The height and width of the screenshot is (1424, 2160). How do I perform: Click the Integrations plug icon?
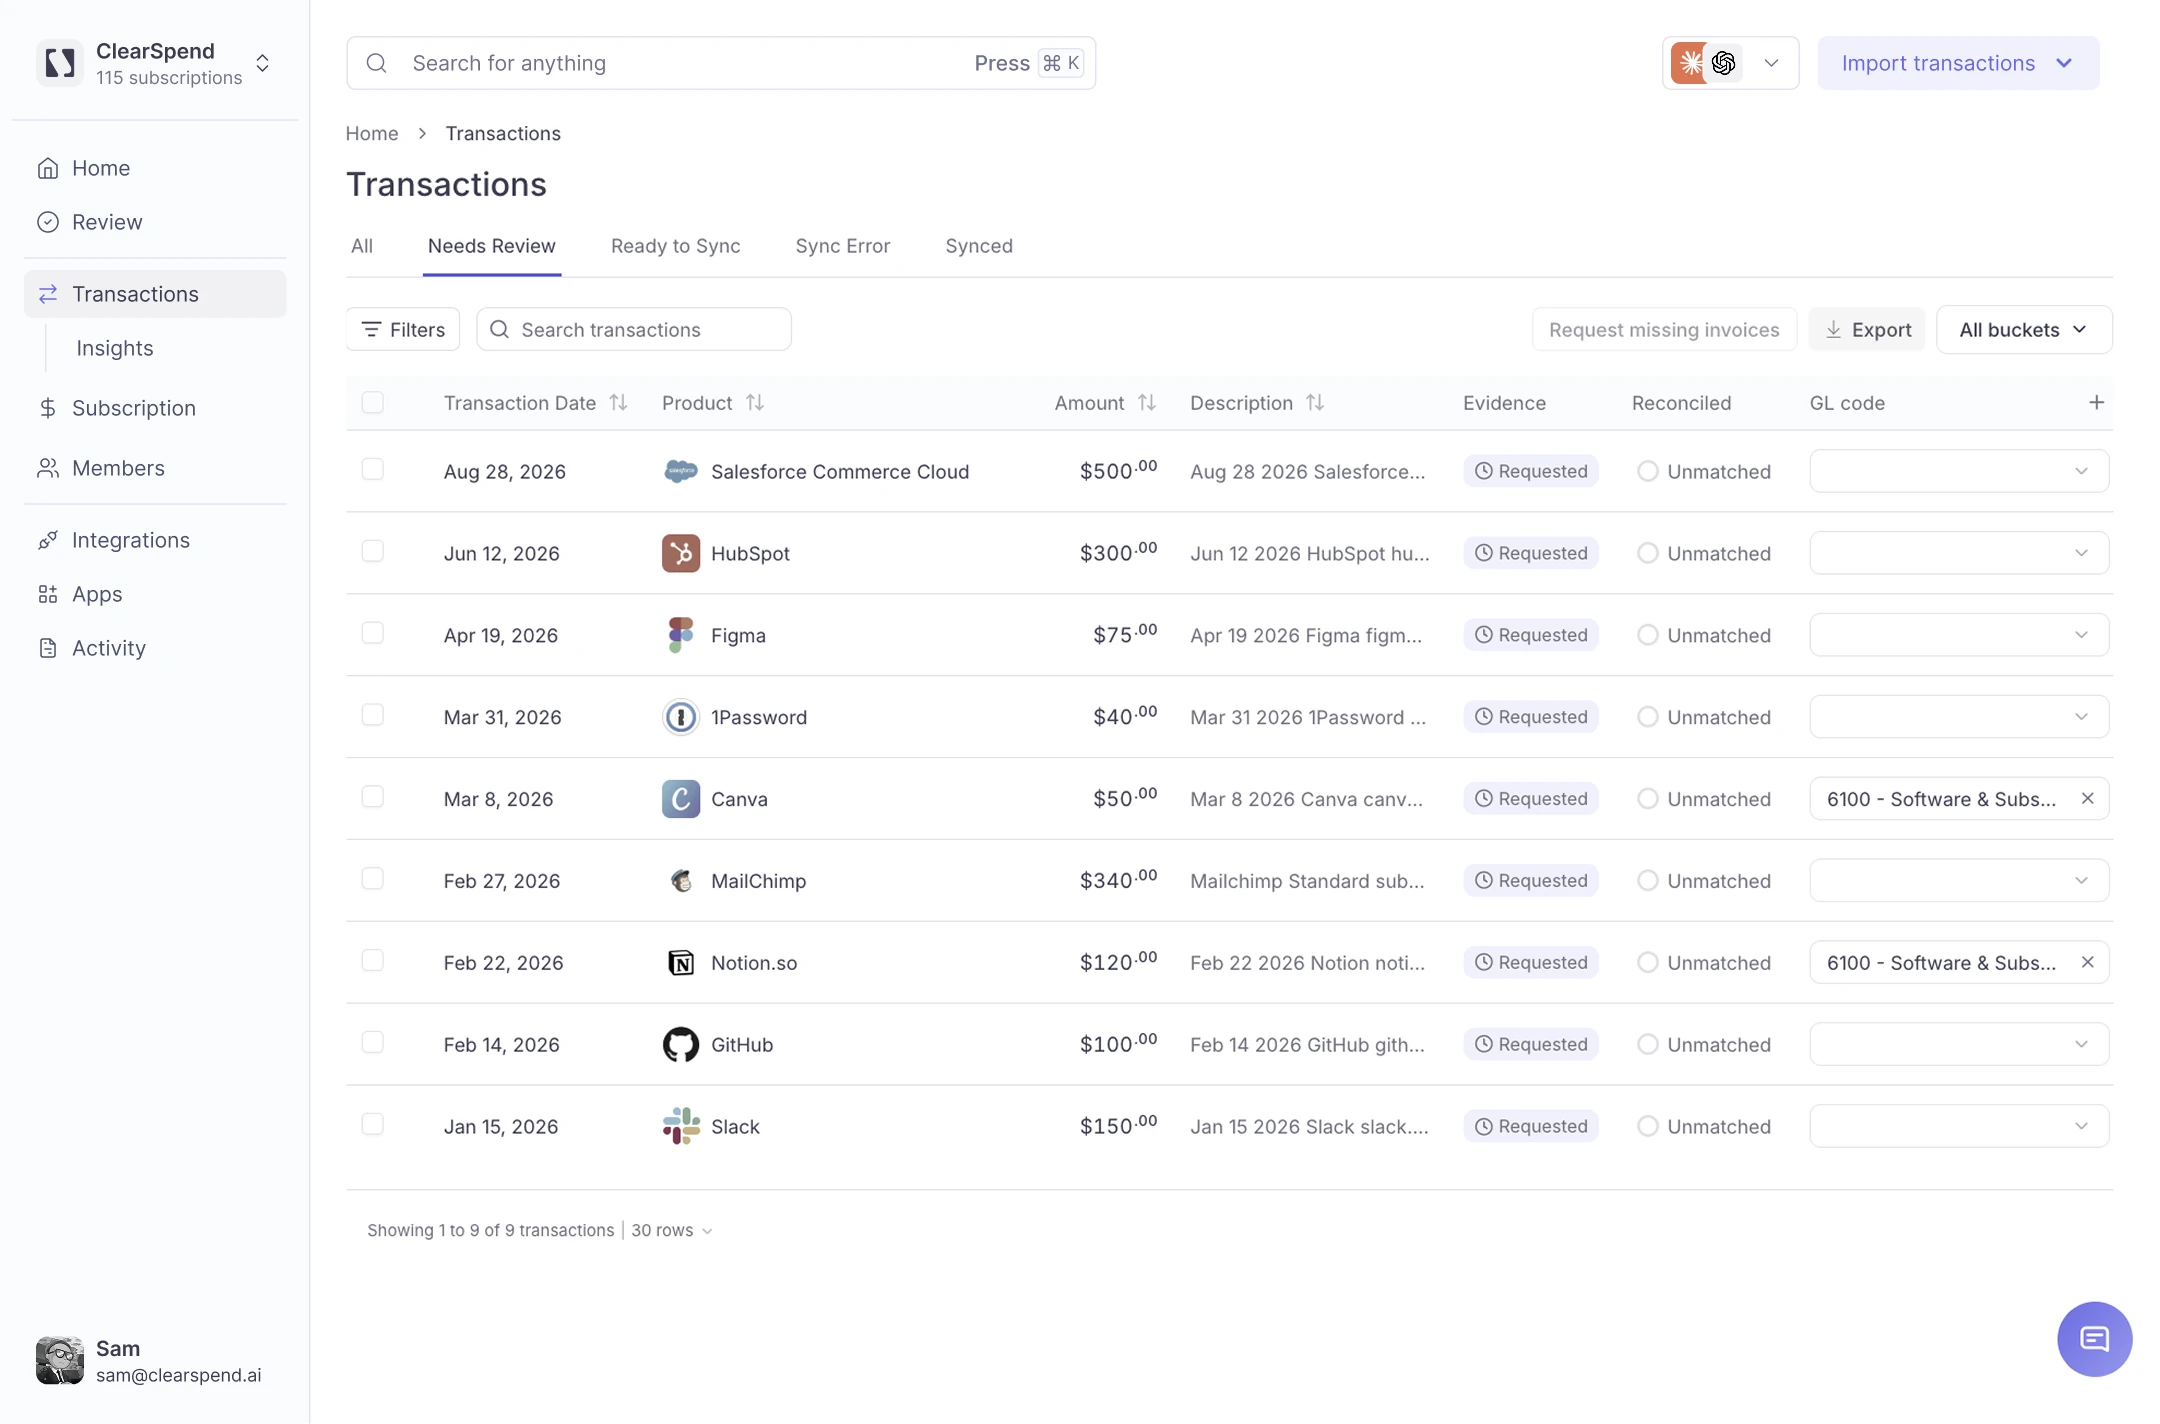pyautogui.click(x=48, y=540)
